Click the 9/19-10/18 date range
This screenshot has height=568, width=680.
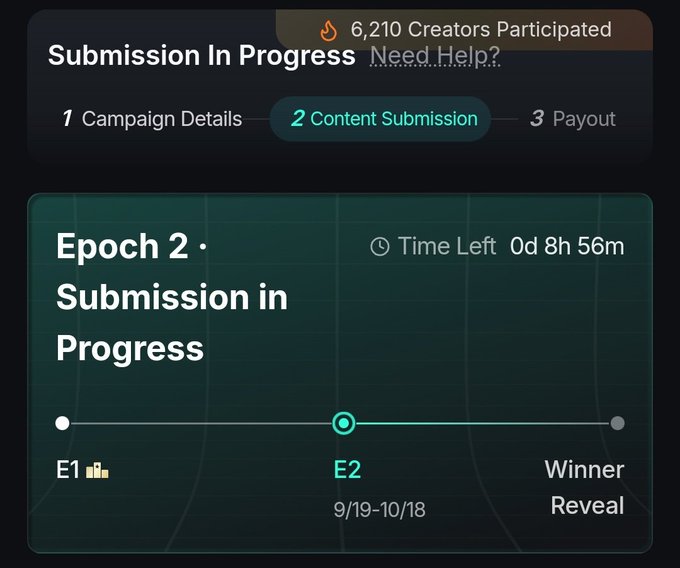pos(379,509)
